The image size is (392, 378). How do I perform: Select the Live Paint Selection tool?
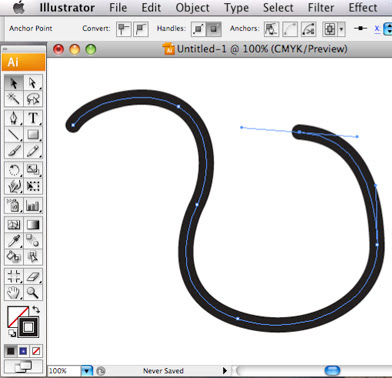pos(33,257)
